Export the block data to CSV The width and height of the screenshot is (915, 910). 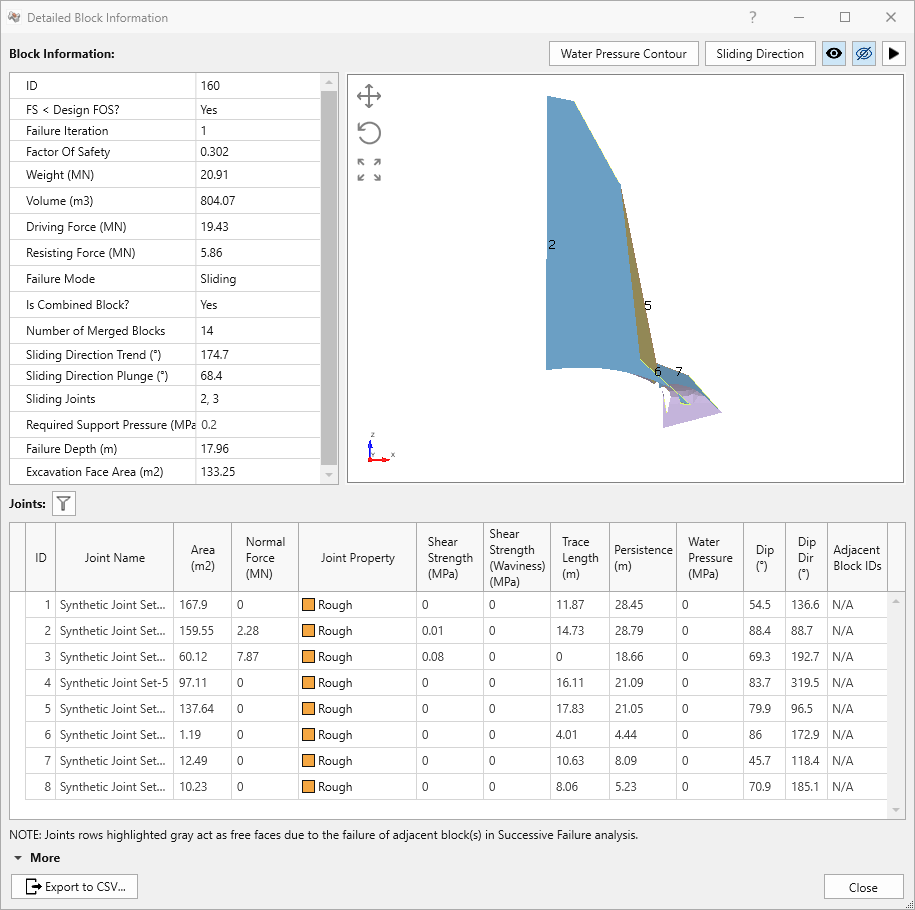point(75,887)
